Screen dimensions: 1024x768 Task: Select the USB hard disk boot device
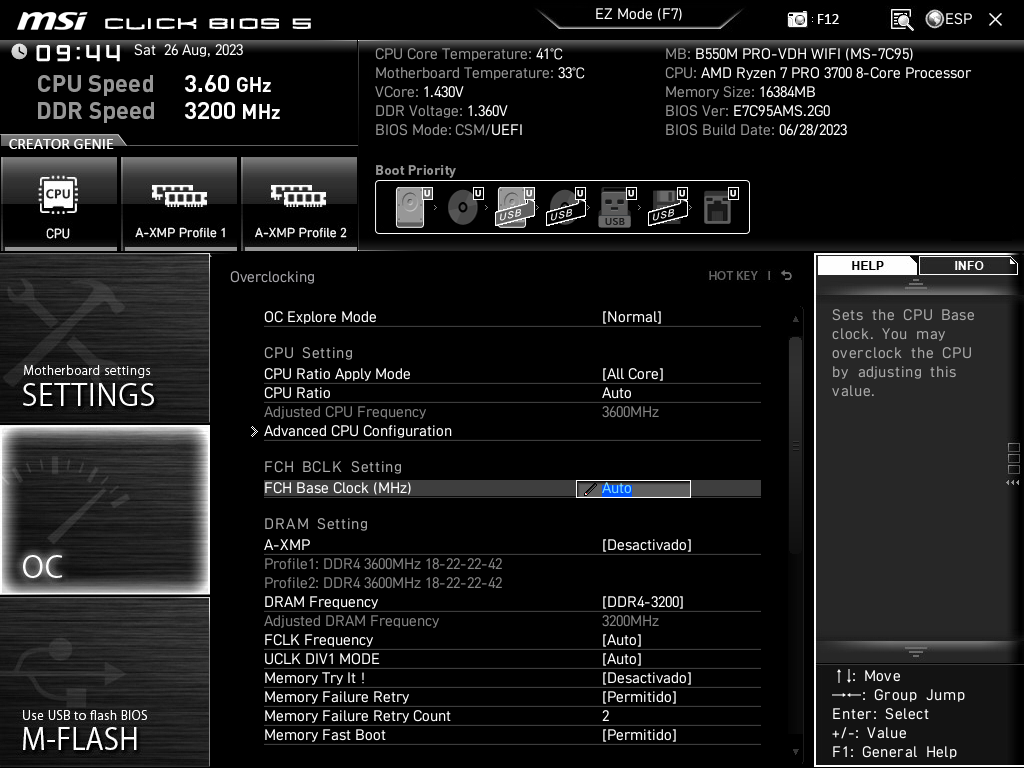tap(516, 207)
